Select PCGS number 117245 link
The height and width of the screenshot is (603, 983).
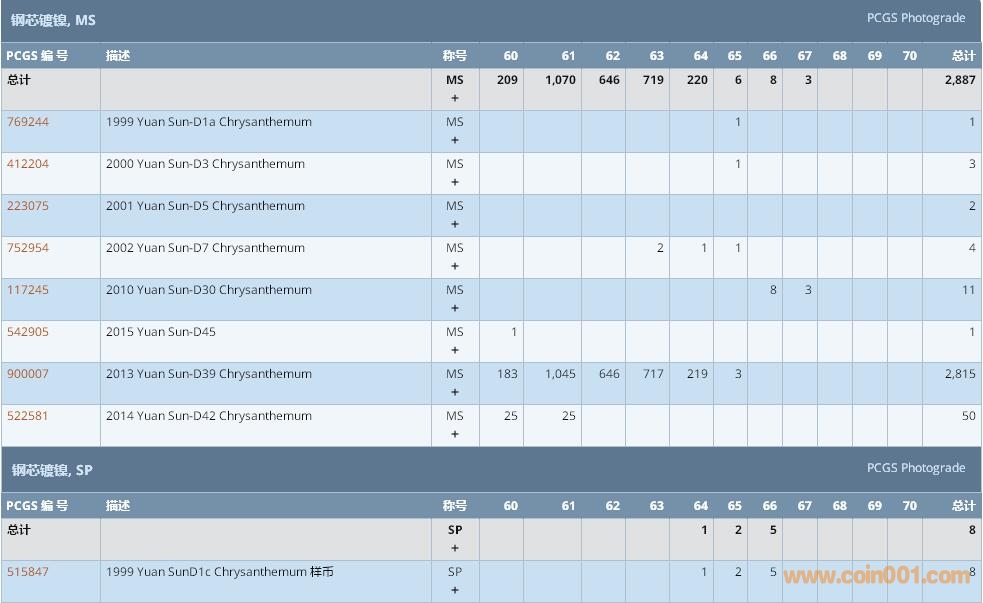coord(28,290)
